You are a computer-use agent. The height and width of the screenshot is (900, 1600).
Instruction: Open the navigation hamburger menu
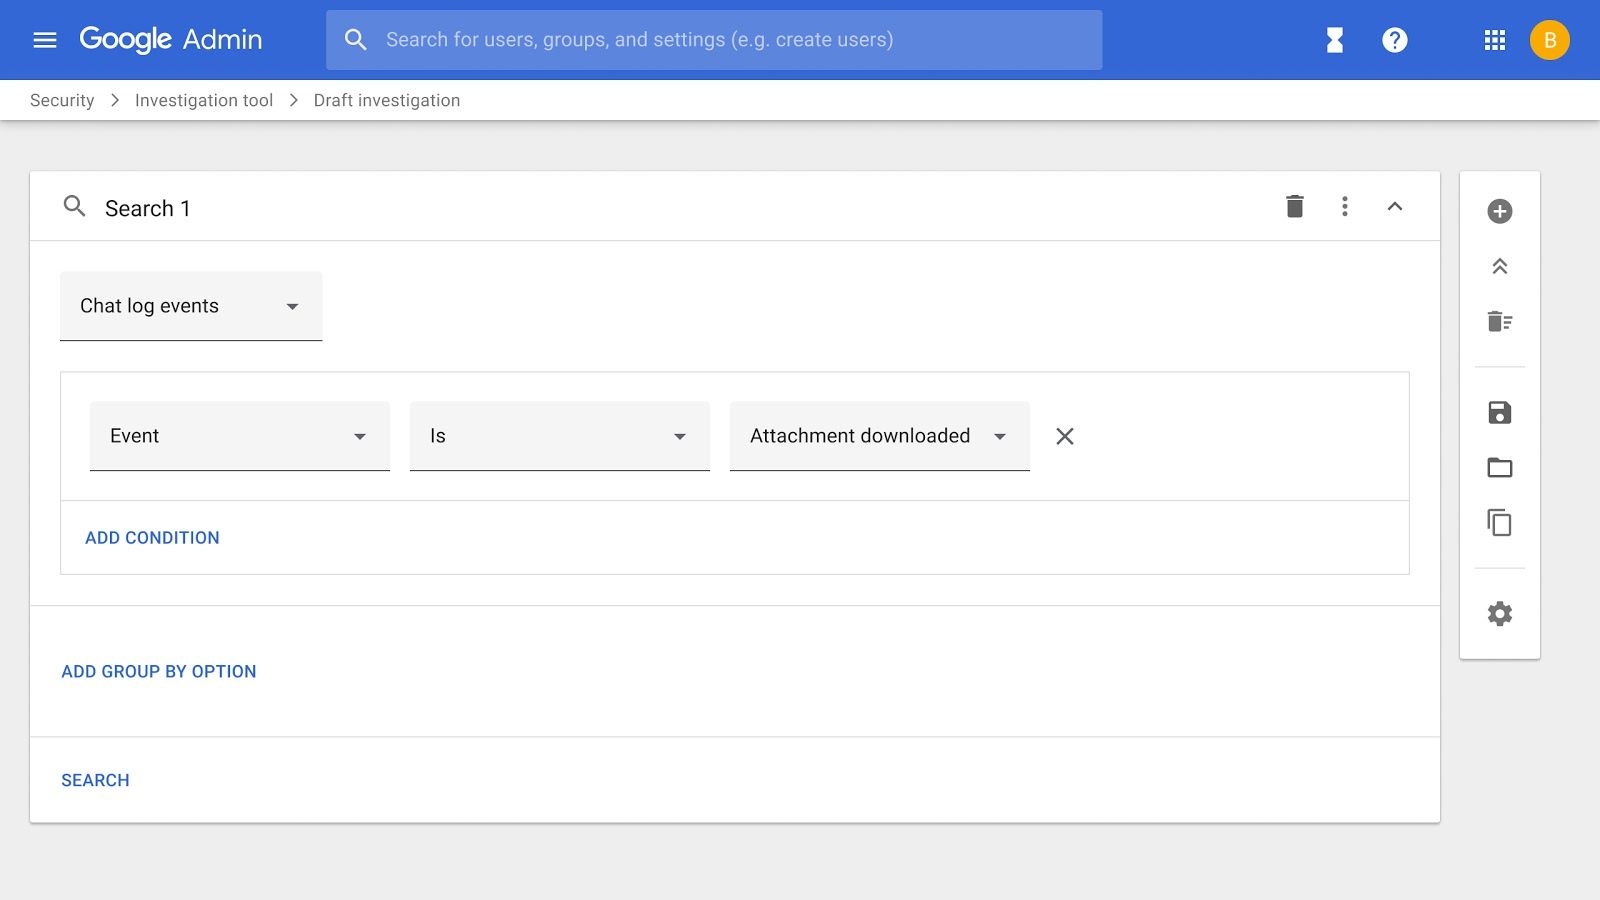tap(45, 40)
